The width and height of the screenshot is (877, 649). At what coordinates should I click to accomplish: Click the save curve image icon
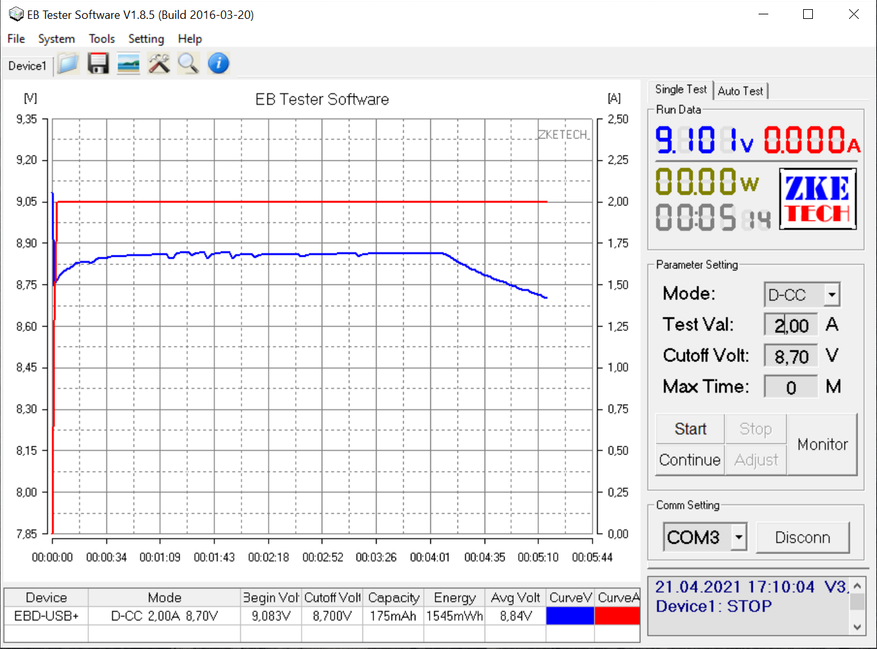click(x=128, y=64)
